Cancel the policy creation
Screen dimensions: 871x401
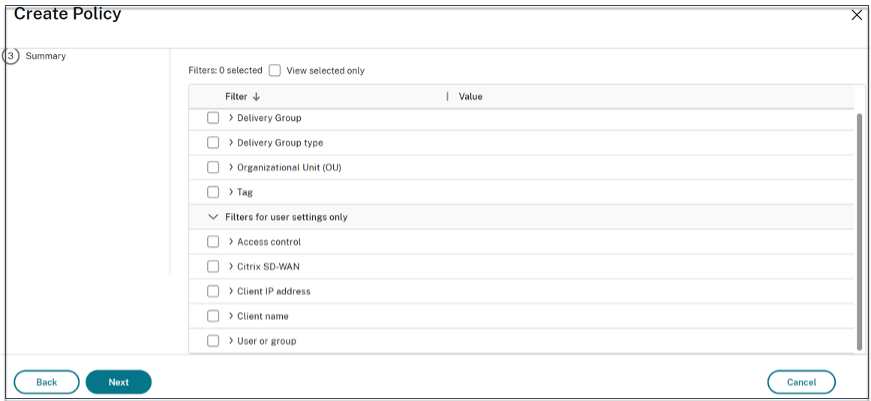click(x=801, y=382)
